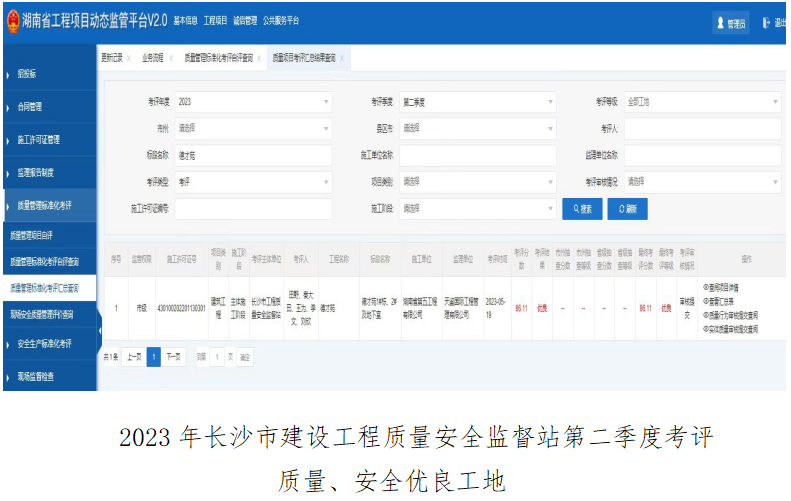Open the 实体质量审核提交查阅 action link

tap(730, 329)
